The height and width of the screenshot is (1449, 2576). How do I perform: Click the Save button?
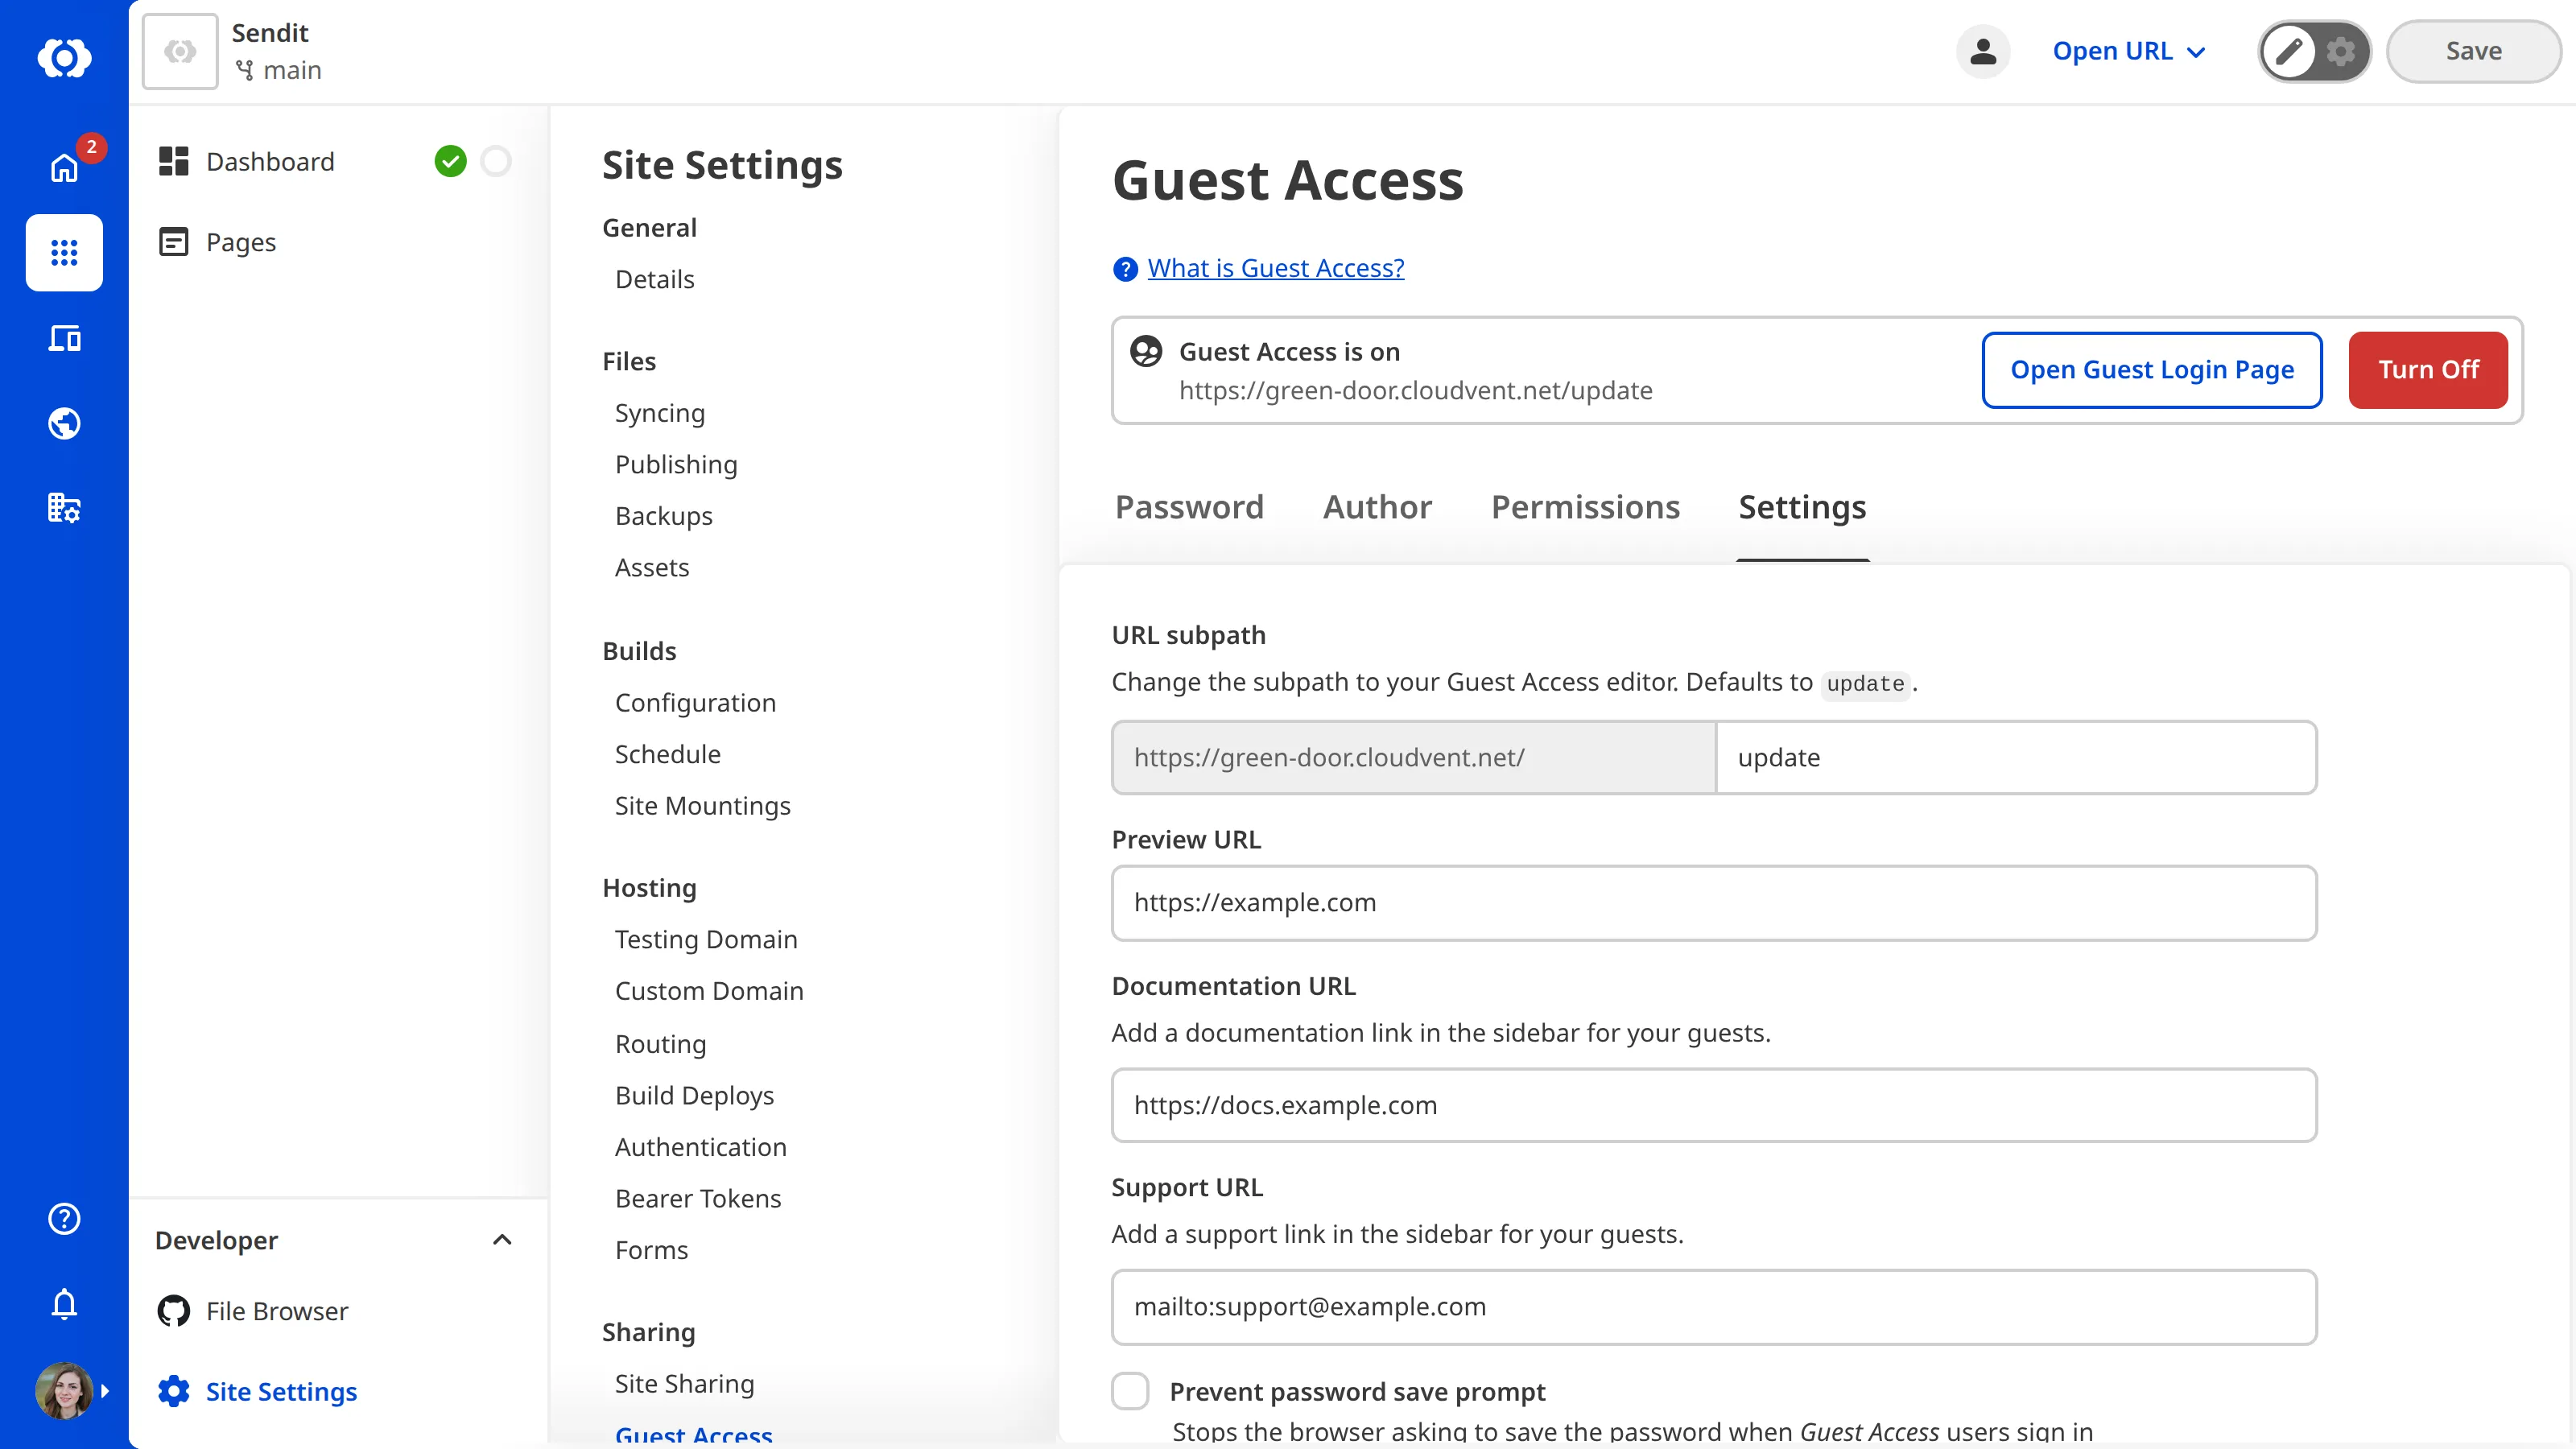click(x=2474, y=51)
